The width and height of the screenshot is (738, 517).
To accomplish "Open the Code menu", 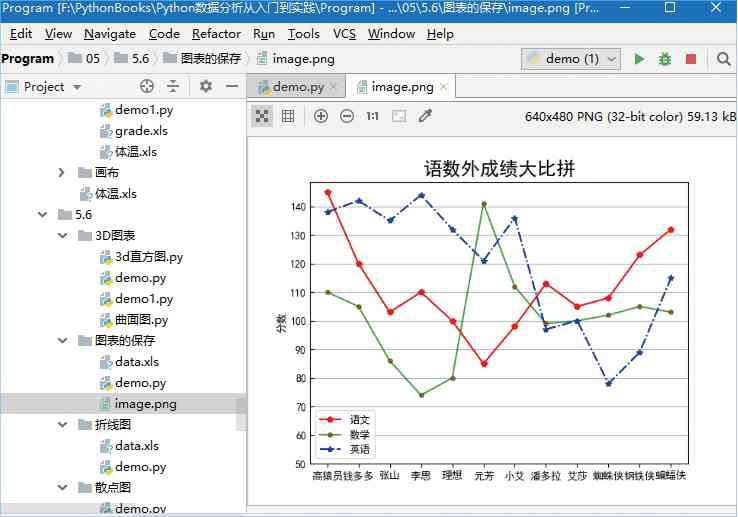I will point(164,34).
